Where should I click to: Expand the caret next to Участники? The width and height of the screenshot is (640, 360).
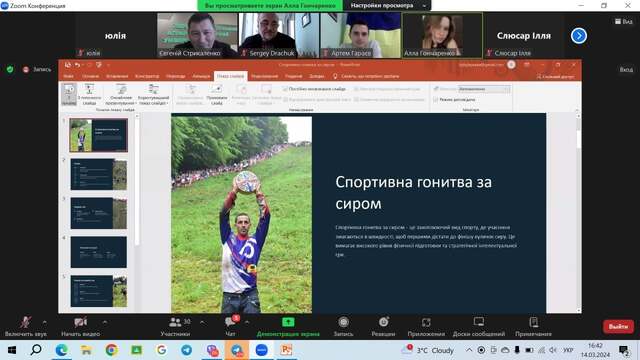(202, 322)
